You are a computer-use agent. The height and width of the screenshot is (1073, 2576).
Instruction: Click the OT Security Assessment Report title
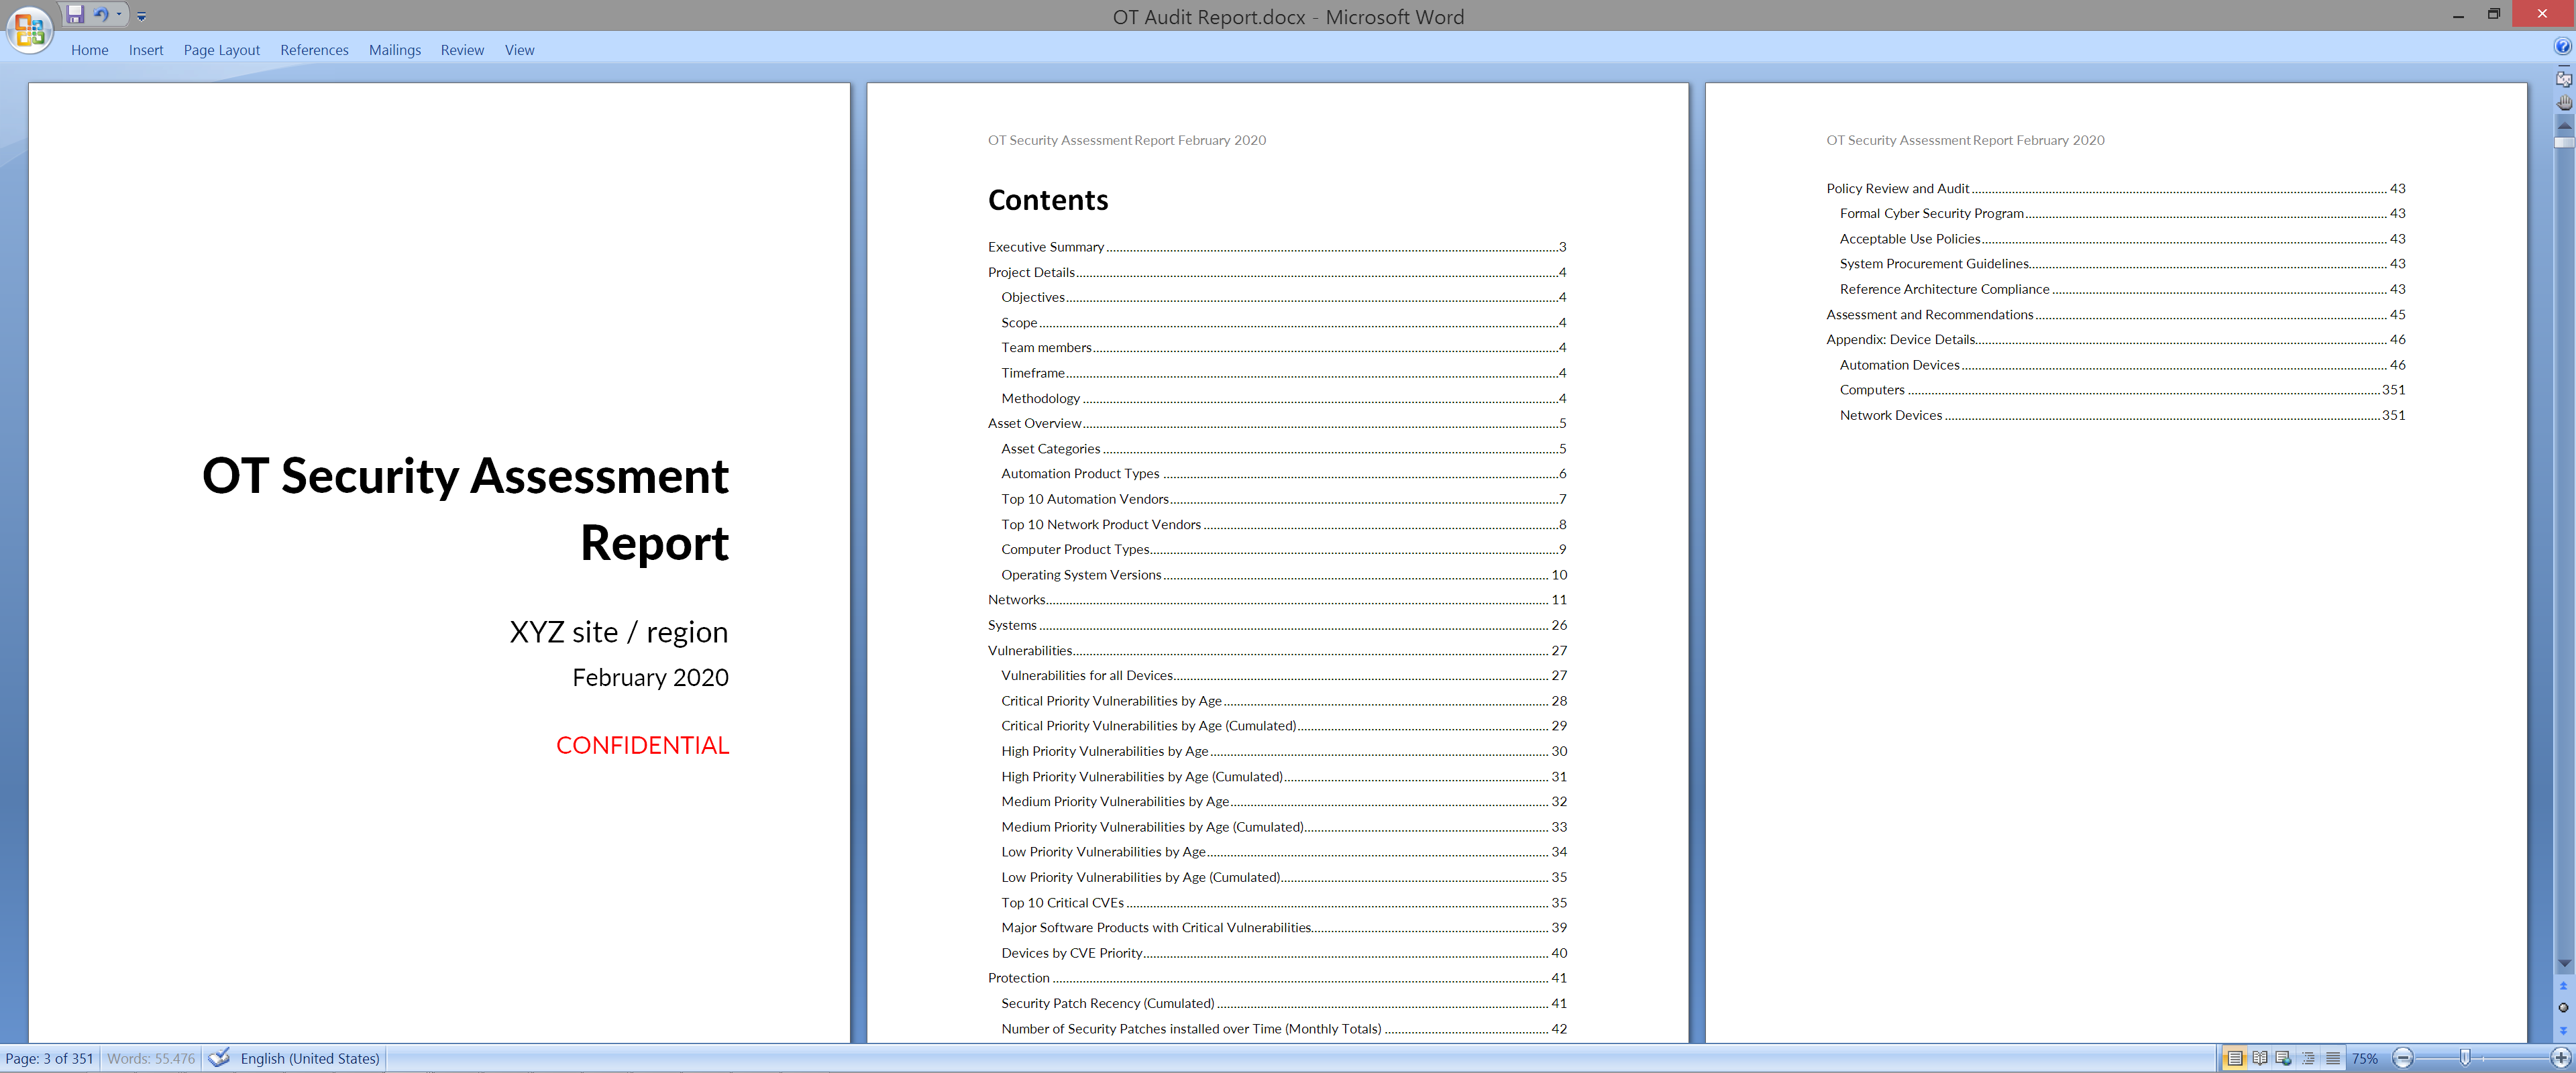click(x=465, y=509)
